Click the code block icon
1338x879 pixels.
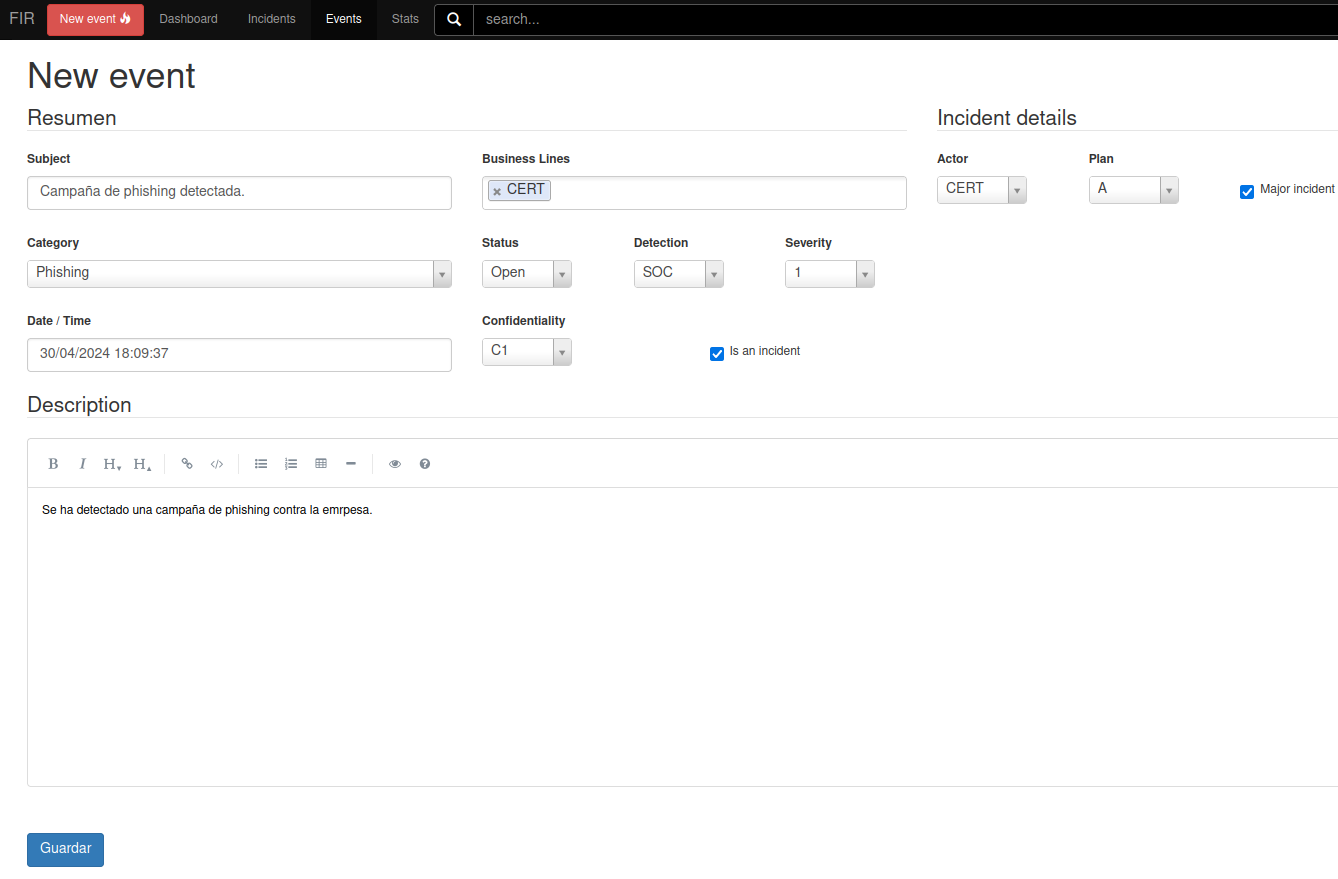point(216,464)
